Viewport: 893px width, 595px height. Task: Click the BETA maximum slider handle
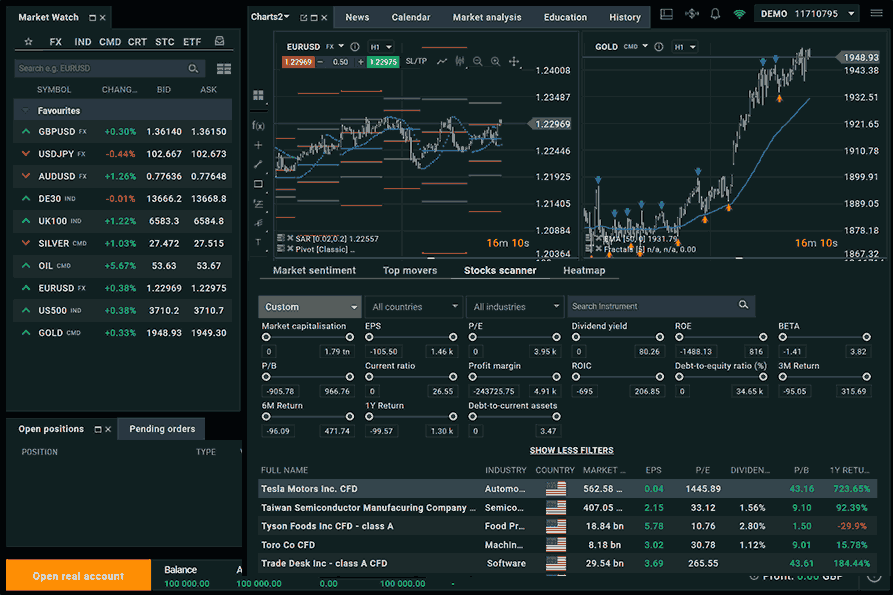(x=866, y=337)
